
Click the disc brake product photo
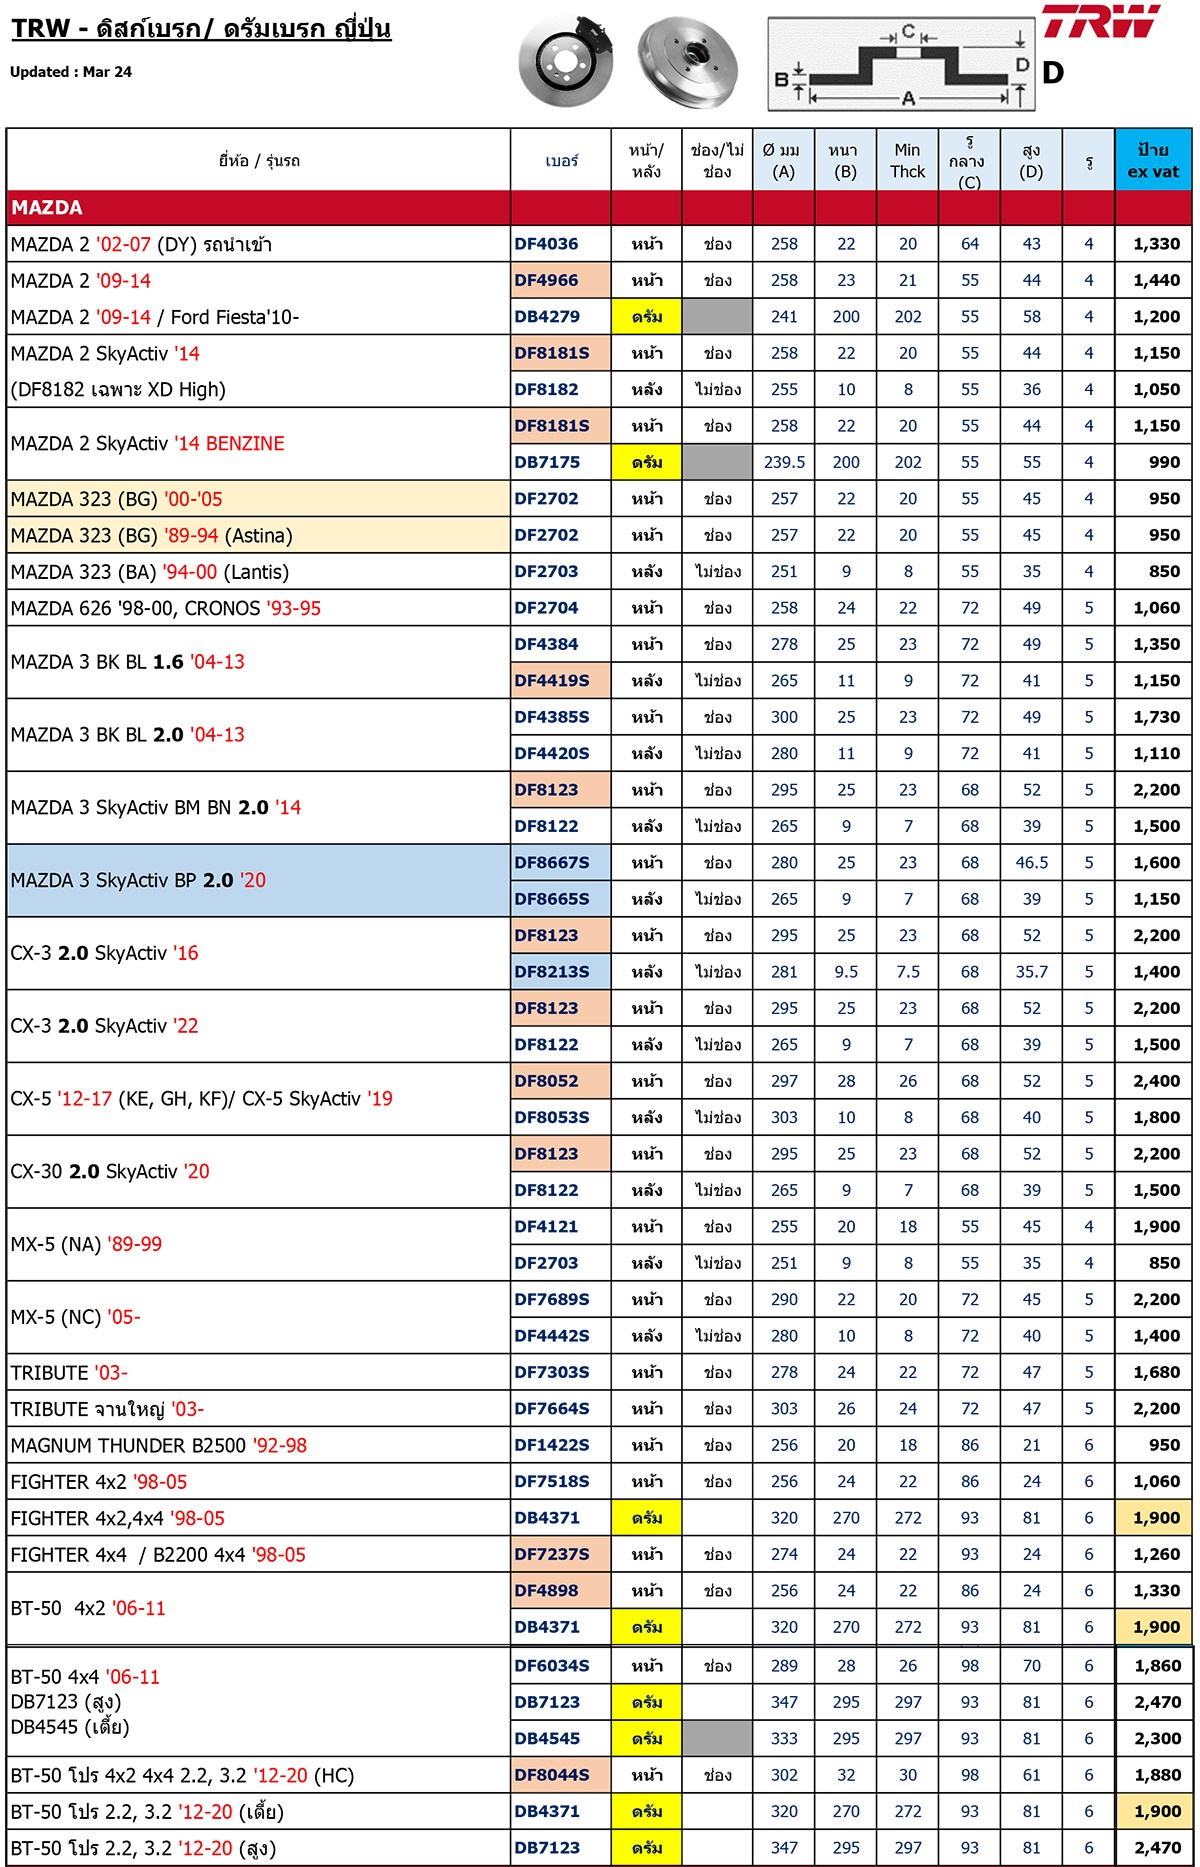click(565, 60)
